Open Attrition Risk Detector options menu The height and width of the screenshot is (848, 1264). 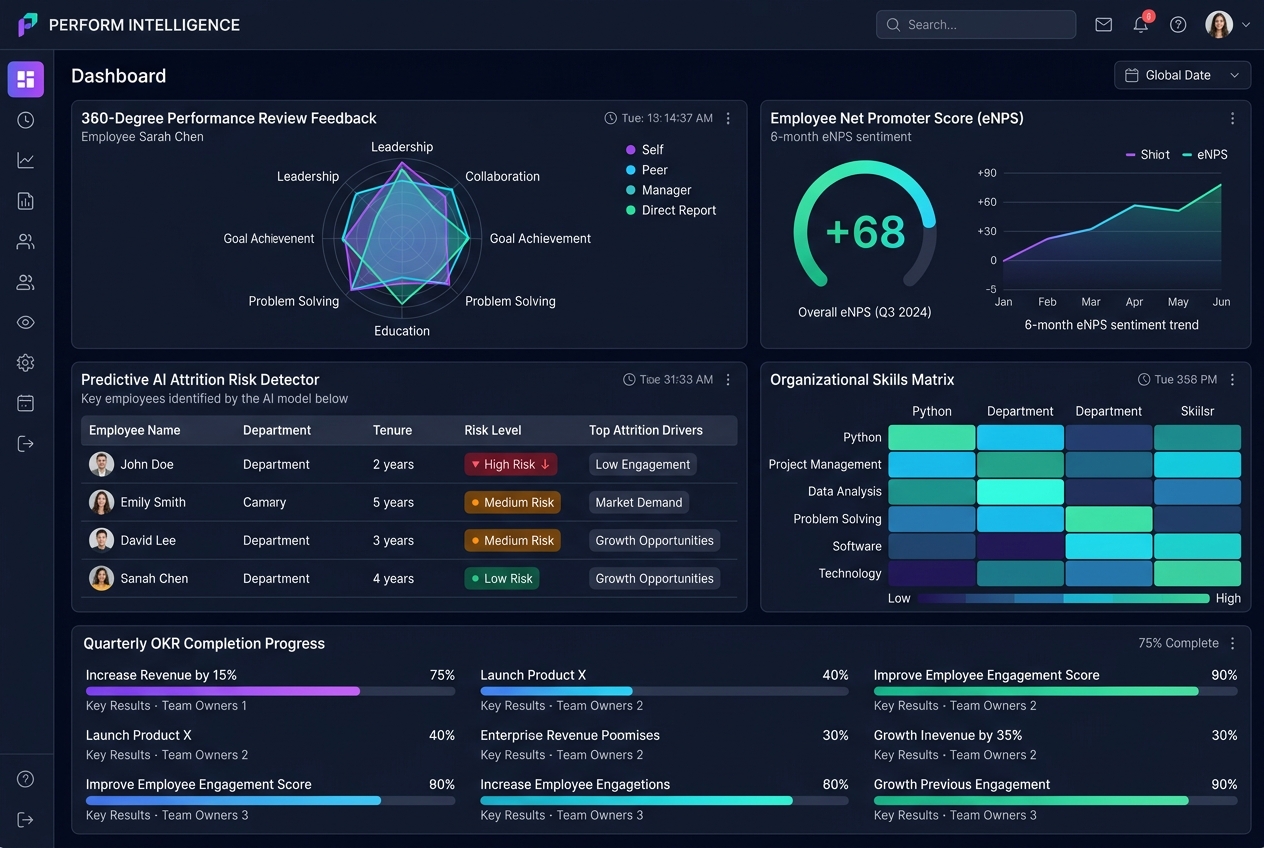728,380
